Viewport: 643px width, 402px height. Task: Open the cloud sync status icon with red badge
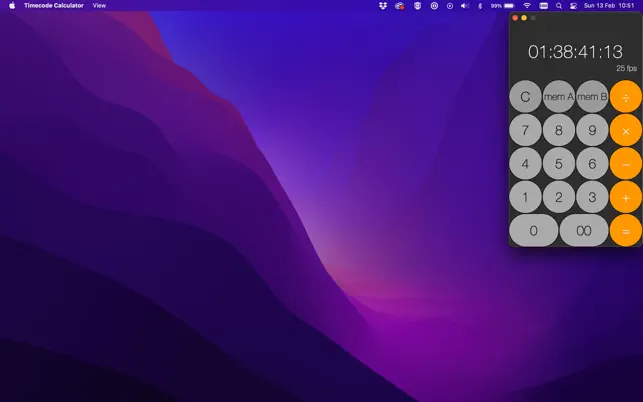point(400,6)
